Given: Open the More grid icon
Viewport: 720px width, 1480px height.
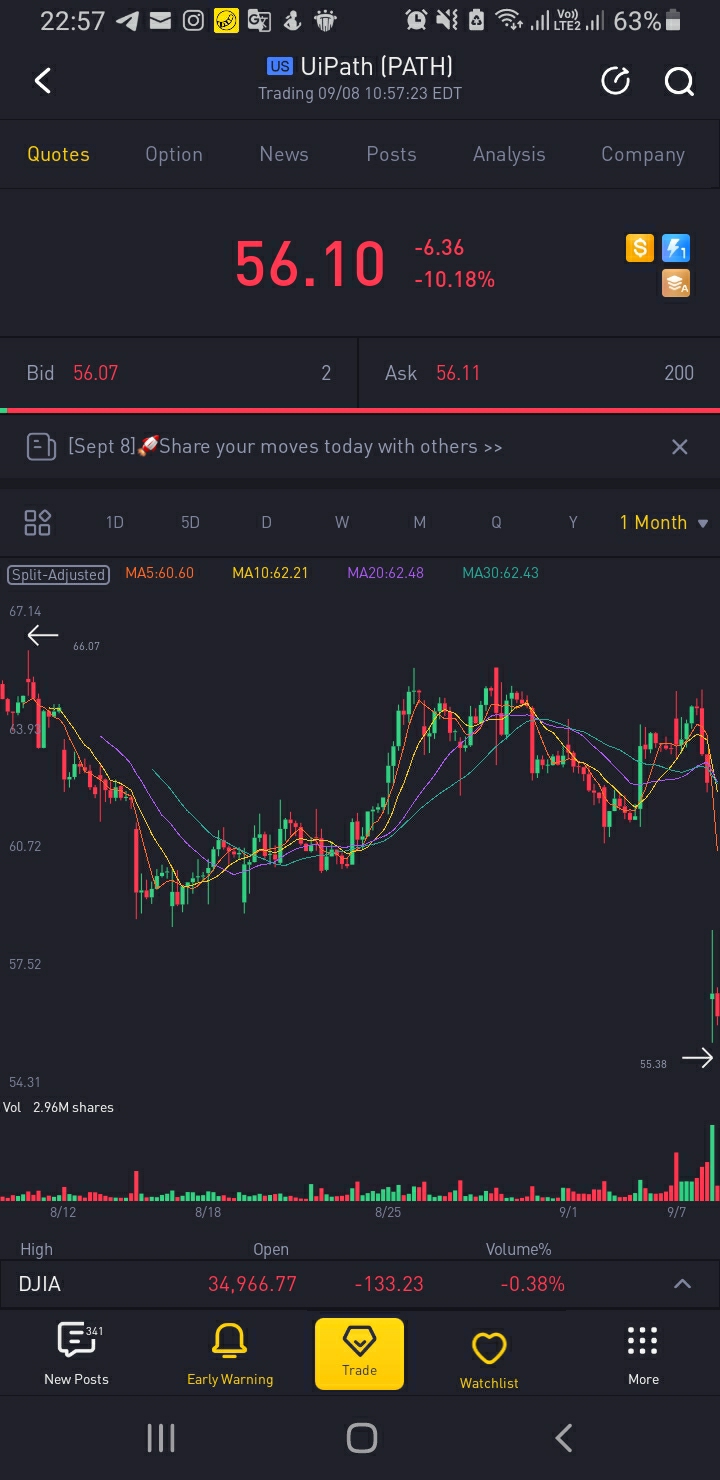Looking at the screenshot, I should click(x=643, y=1341).
